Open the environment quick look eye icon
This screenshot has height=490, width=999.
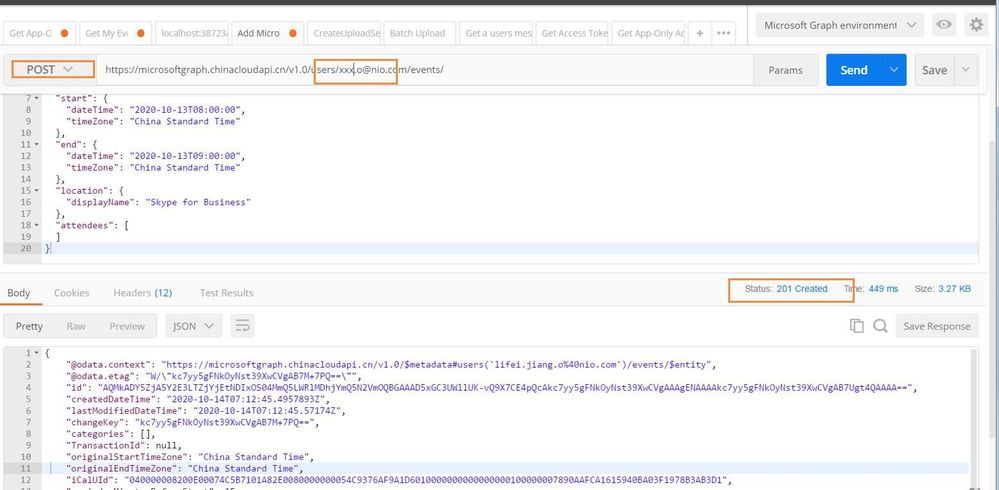point(944,25)
